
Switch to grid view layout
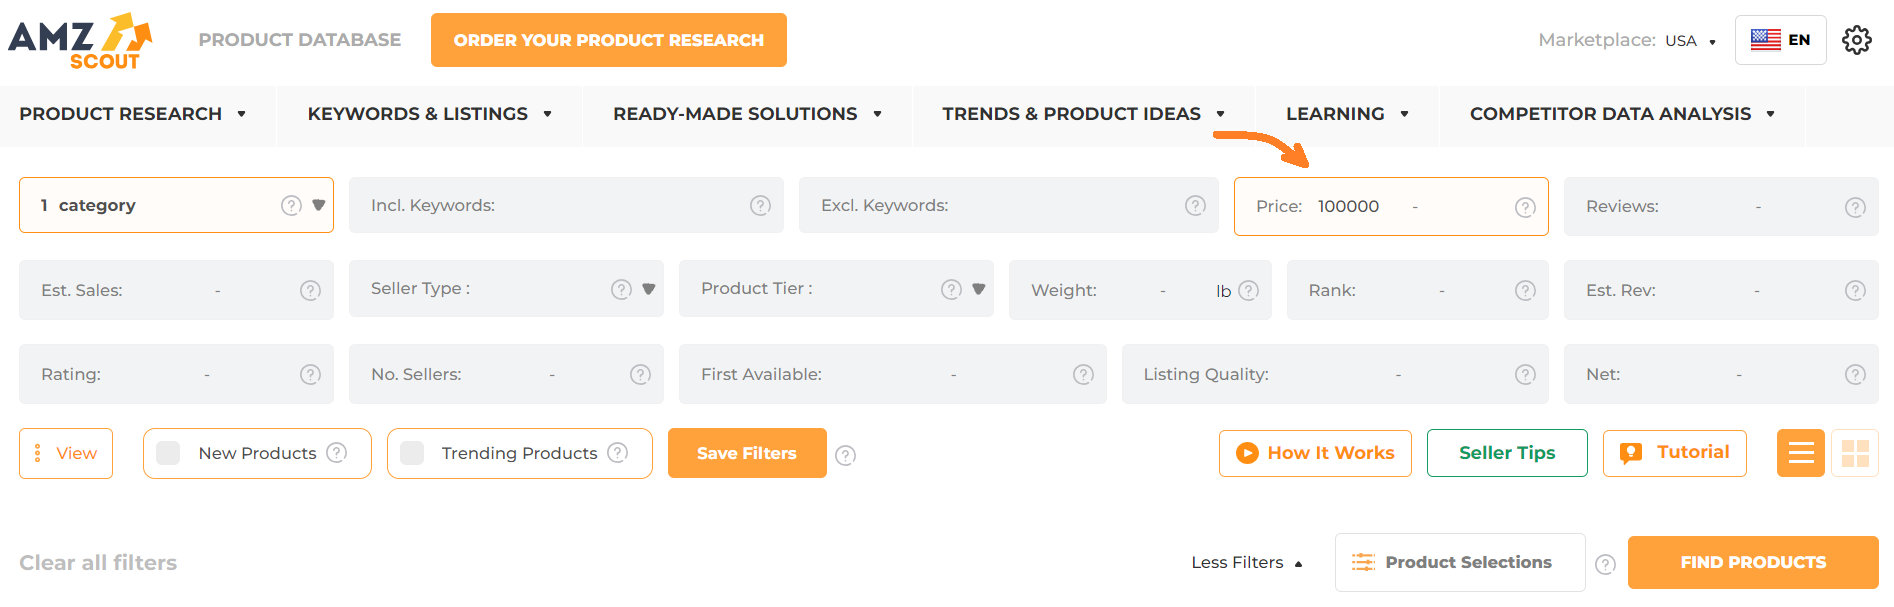click(x=1855, y=453)
